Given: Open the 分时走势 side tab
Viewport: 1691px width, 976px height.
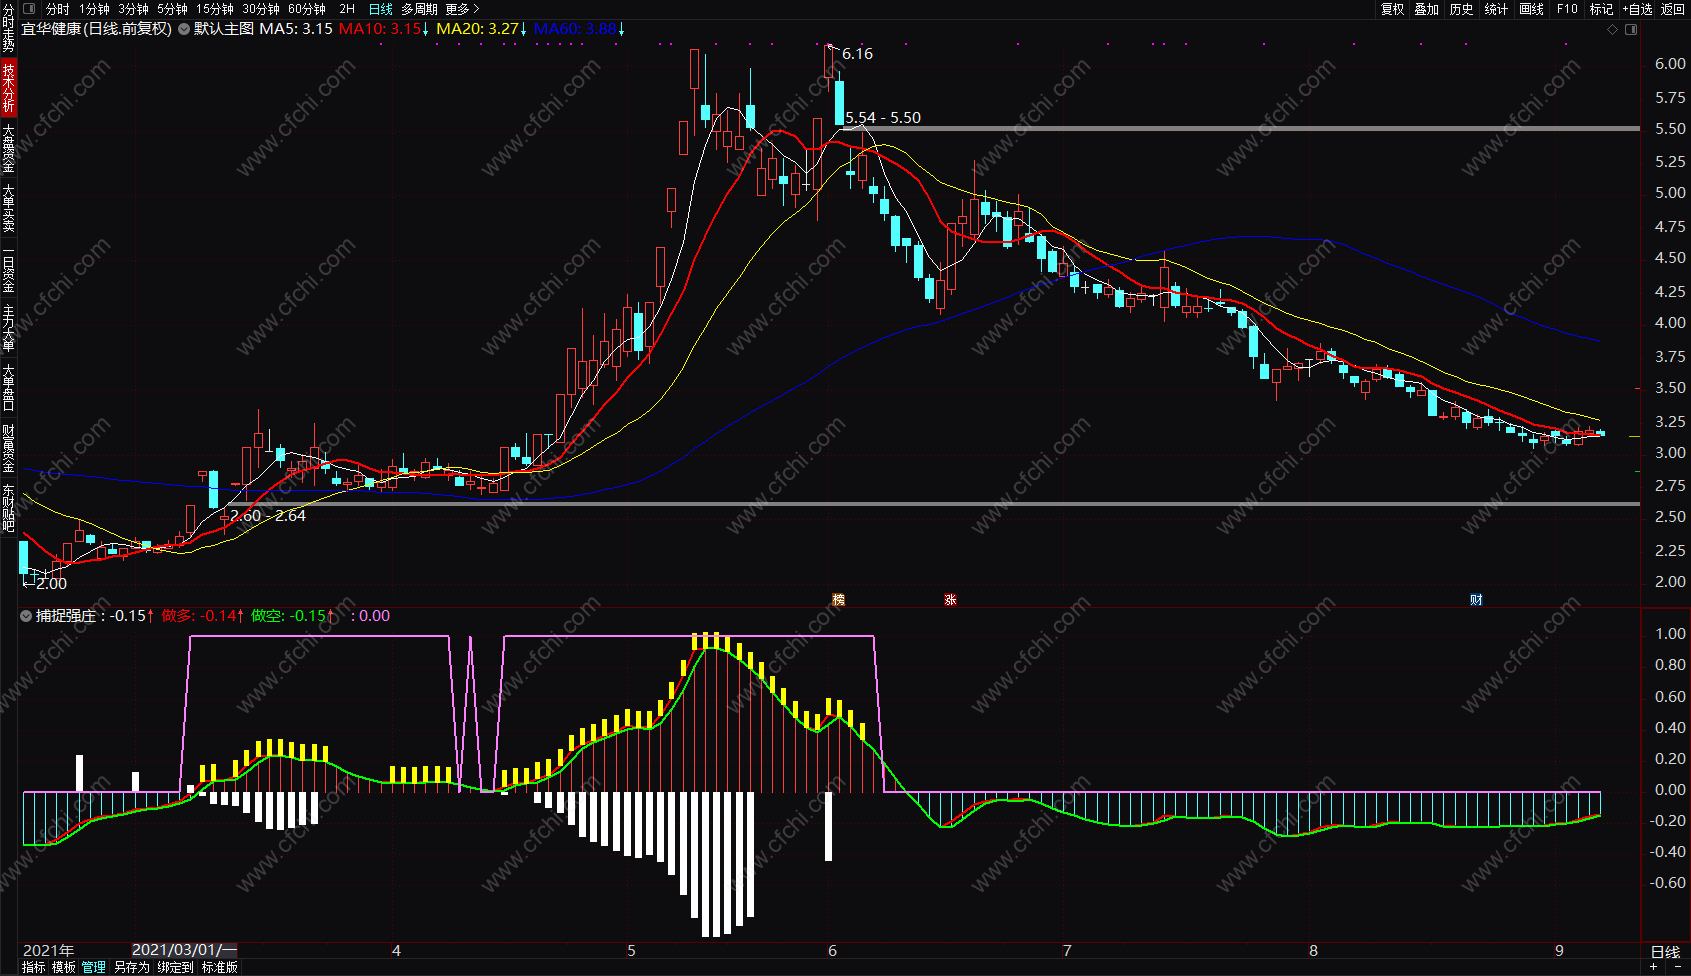Looking at the screenshot, I should [8, 28].
